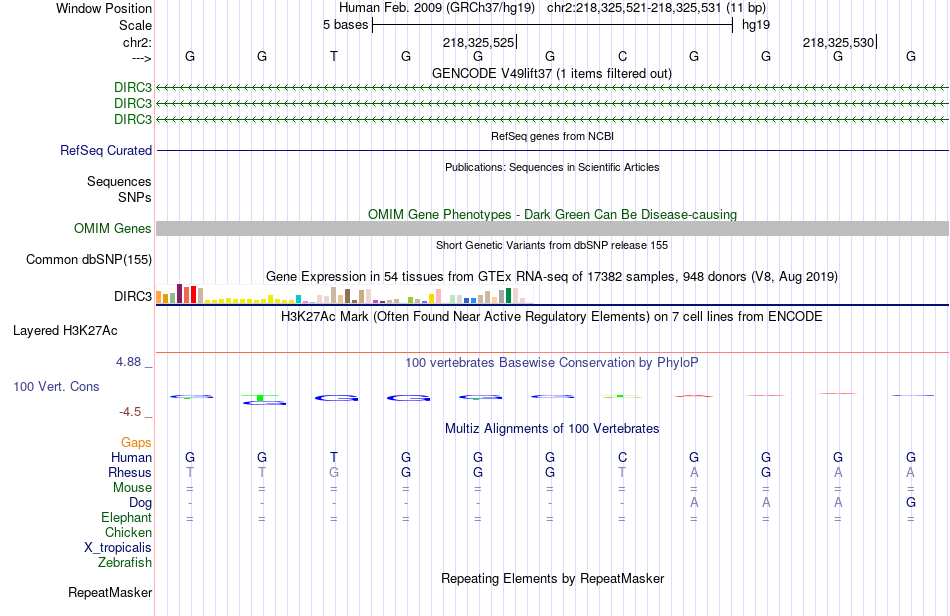Click the C base in the reference sequence row
This screenshot has height=616, width=950.
(x=622, y=56)
